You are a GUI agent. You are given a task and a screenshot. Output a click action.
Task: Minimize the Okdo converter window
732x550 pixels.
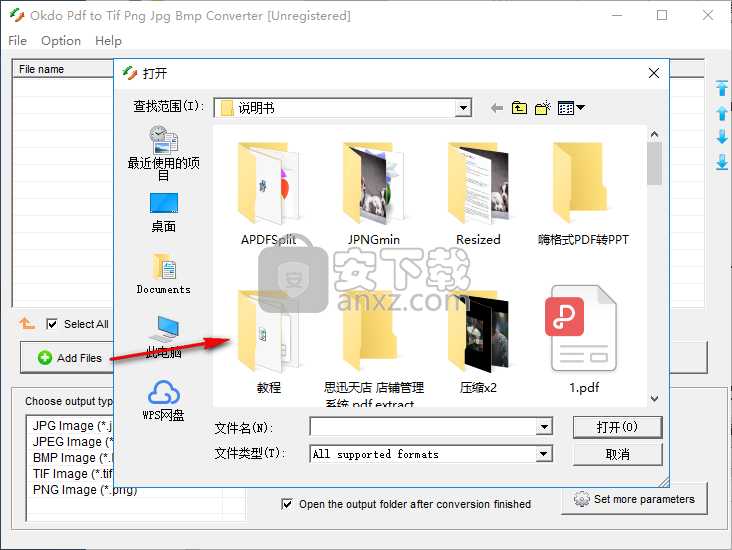(x=617, y=15)
